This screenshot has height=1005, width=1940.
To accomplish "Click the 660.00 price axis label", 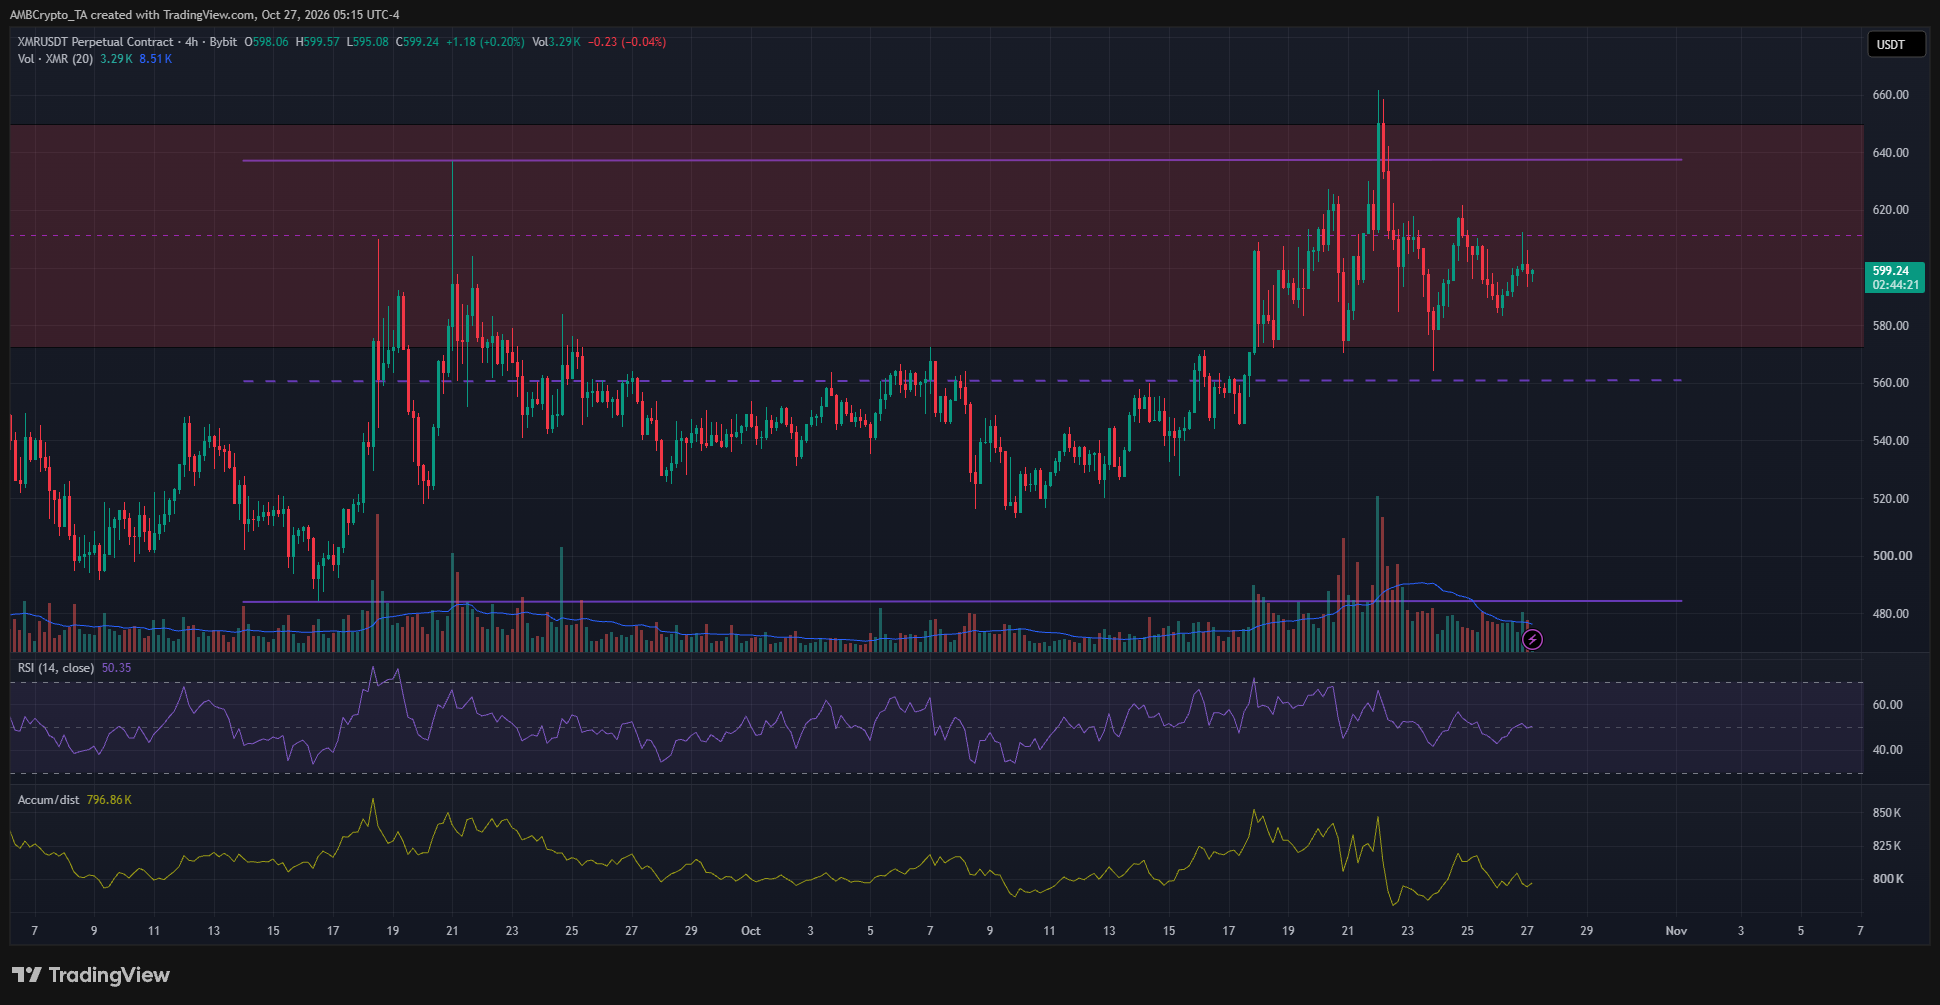I will 1891,95.
